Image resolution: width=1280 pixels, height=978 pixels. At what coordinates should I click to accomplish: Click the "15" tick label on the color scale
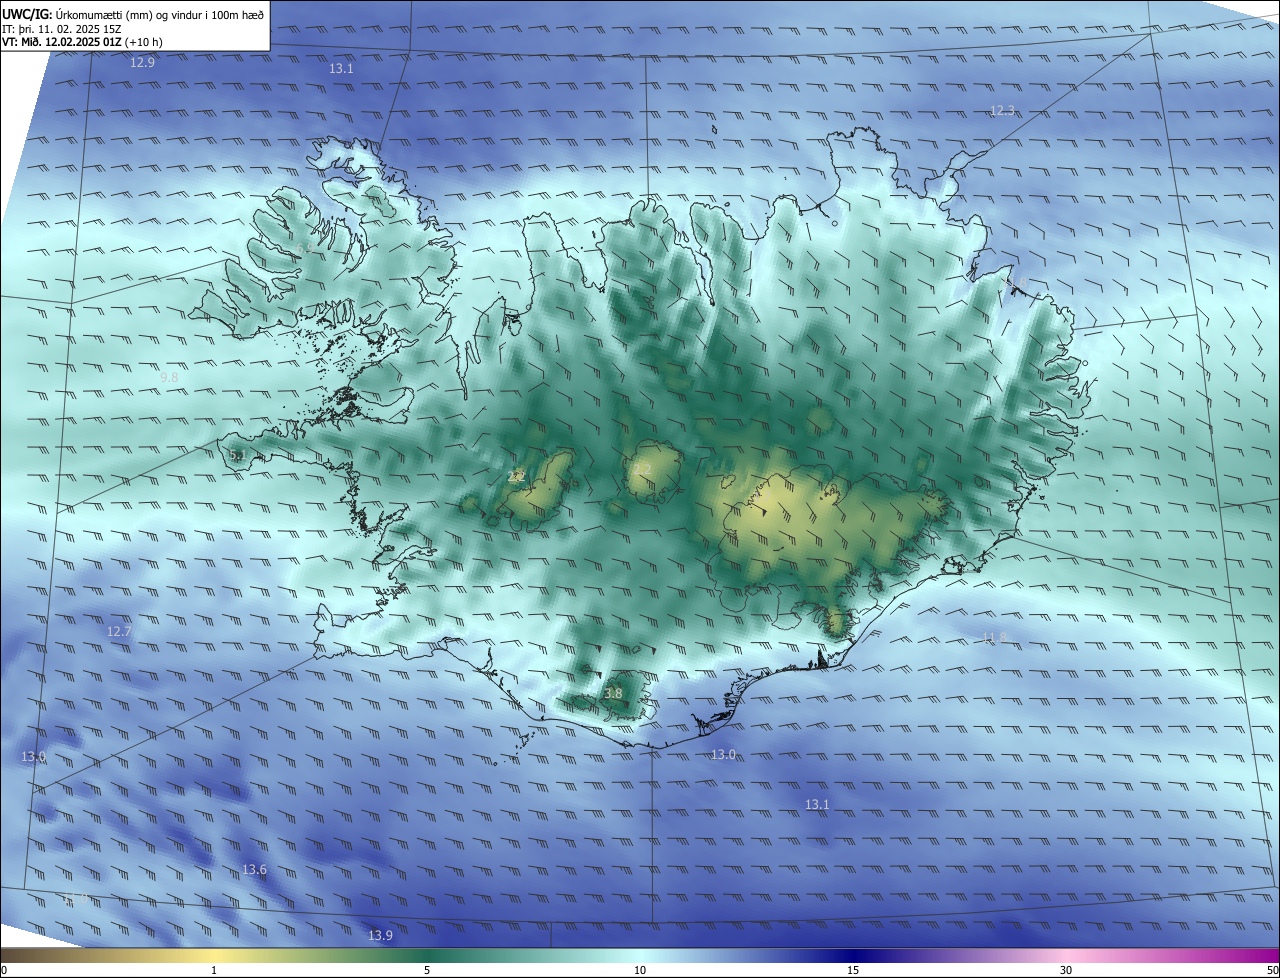point(853,970)
